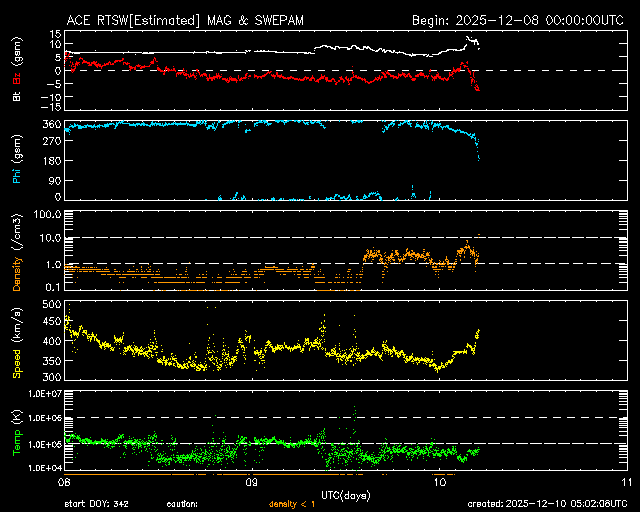This screenshot has height=512, width=640.
Task: Select the day 11 tick on time axis
Action: click(x=626, y=482)
